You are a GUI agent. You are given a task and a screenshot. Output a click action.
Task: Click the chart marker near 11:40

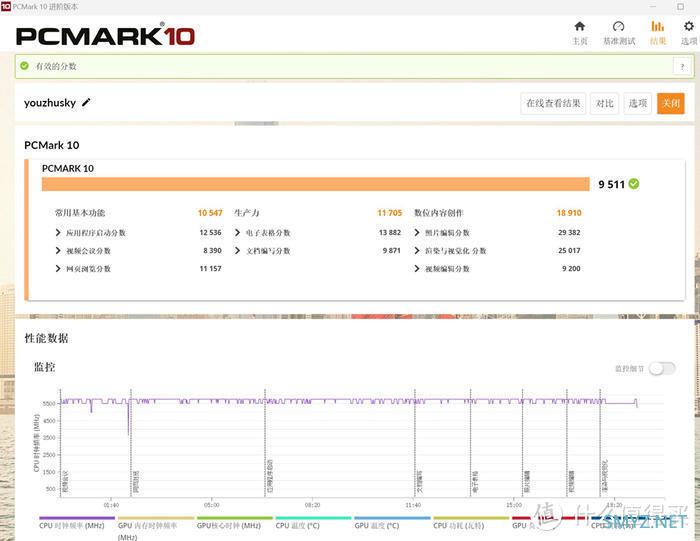(415, 442)
